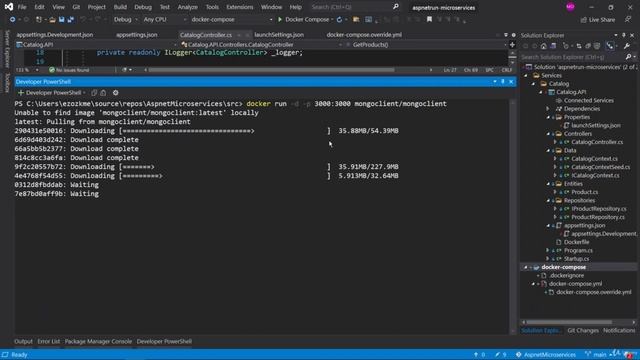Image resolution: width=640 pixels, height=360 pixels.
Task: Click the Open File folder icon
Action: pos(52,19)
